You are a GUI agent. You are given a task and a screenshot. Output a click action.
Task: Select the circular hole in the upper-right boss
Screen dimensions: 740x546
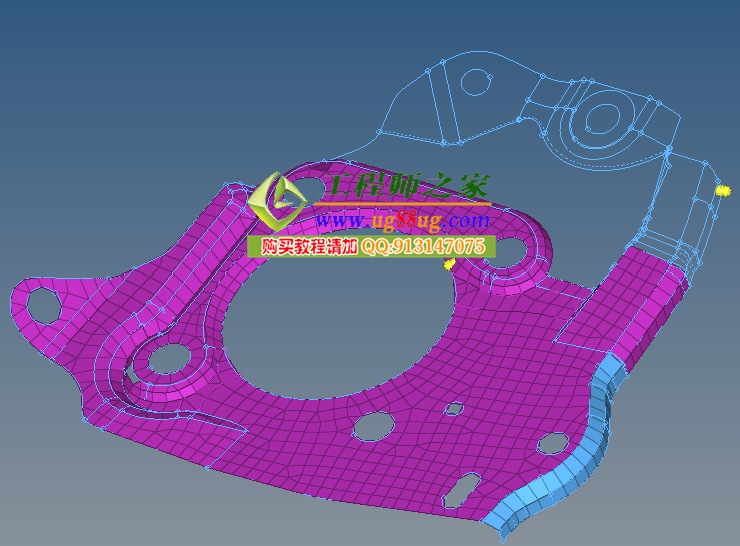pyautogui.click(x=510, y=251)
